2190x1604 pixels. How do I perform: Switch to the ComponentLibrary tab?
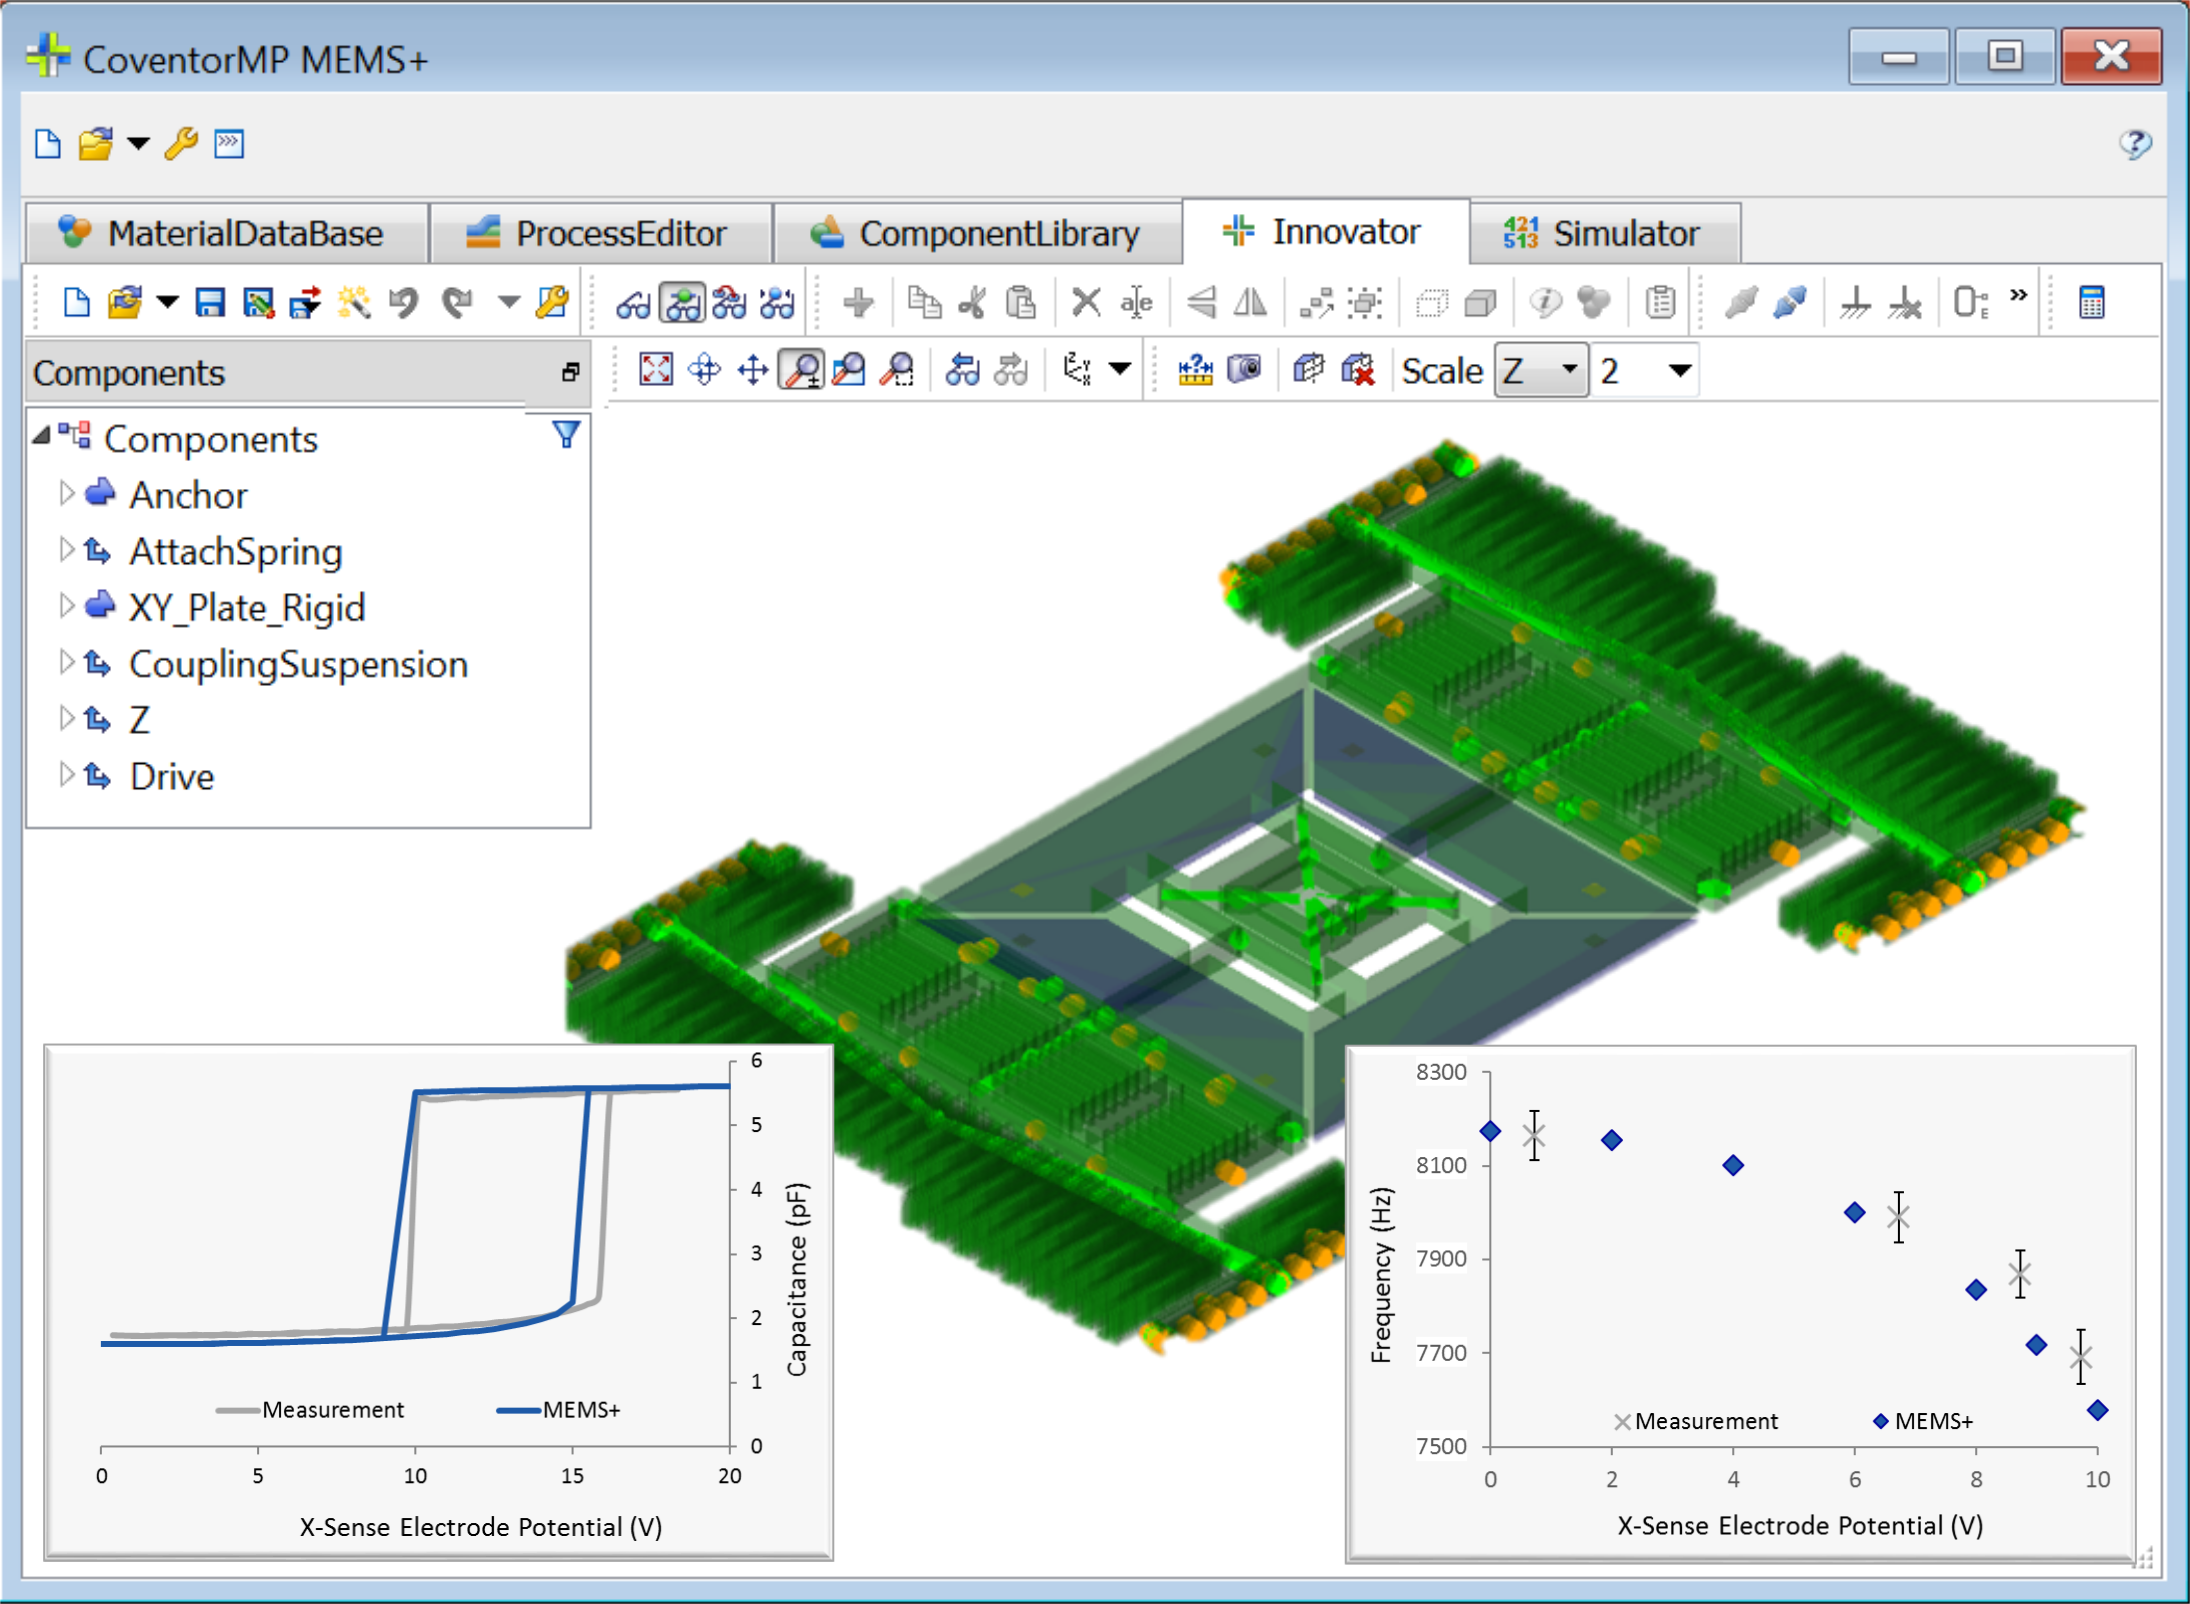pyautogui.click(x=978, y=233)
